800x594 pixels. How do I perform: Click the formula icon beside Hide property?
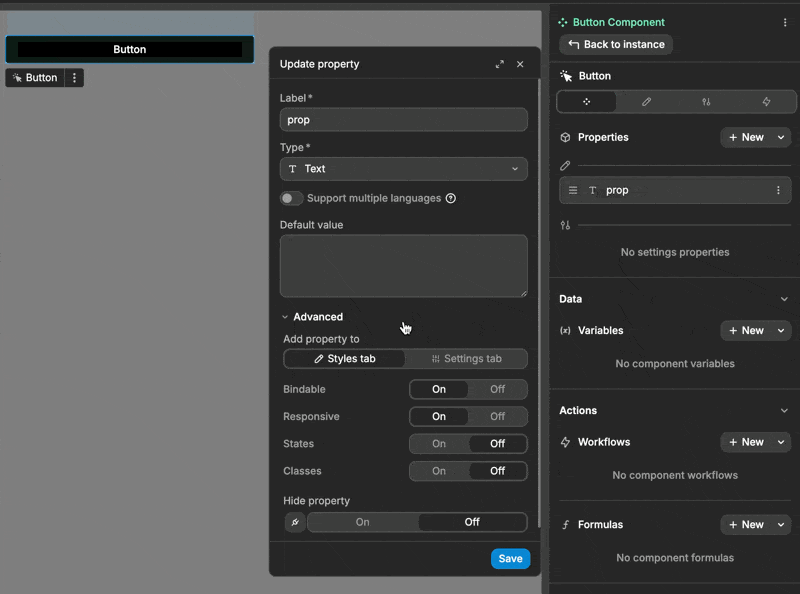tap(295, 521)
